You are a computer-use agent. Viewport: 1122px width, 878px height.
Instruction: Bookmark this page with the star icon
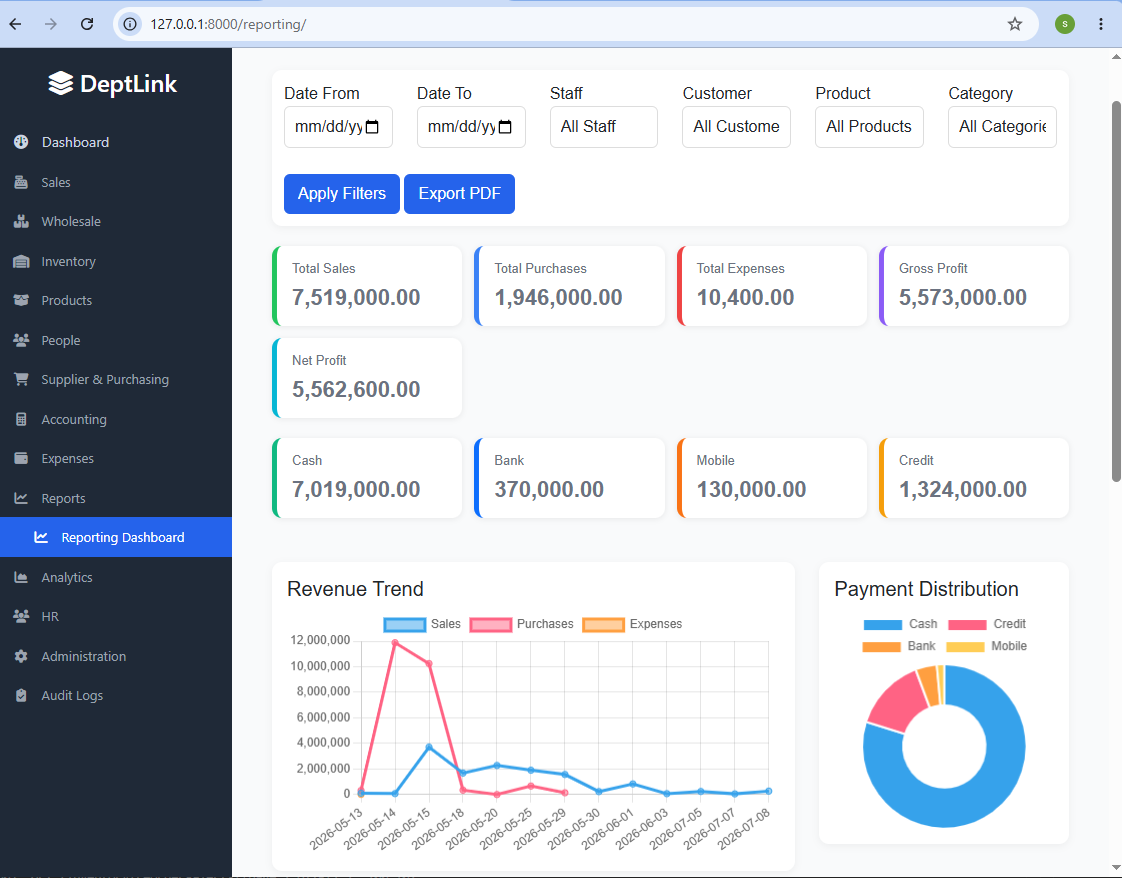click(1015, 24)
